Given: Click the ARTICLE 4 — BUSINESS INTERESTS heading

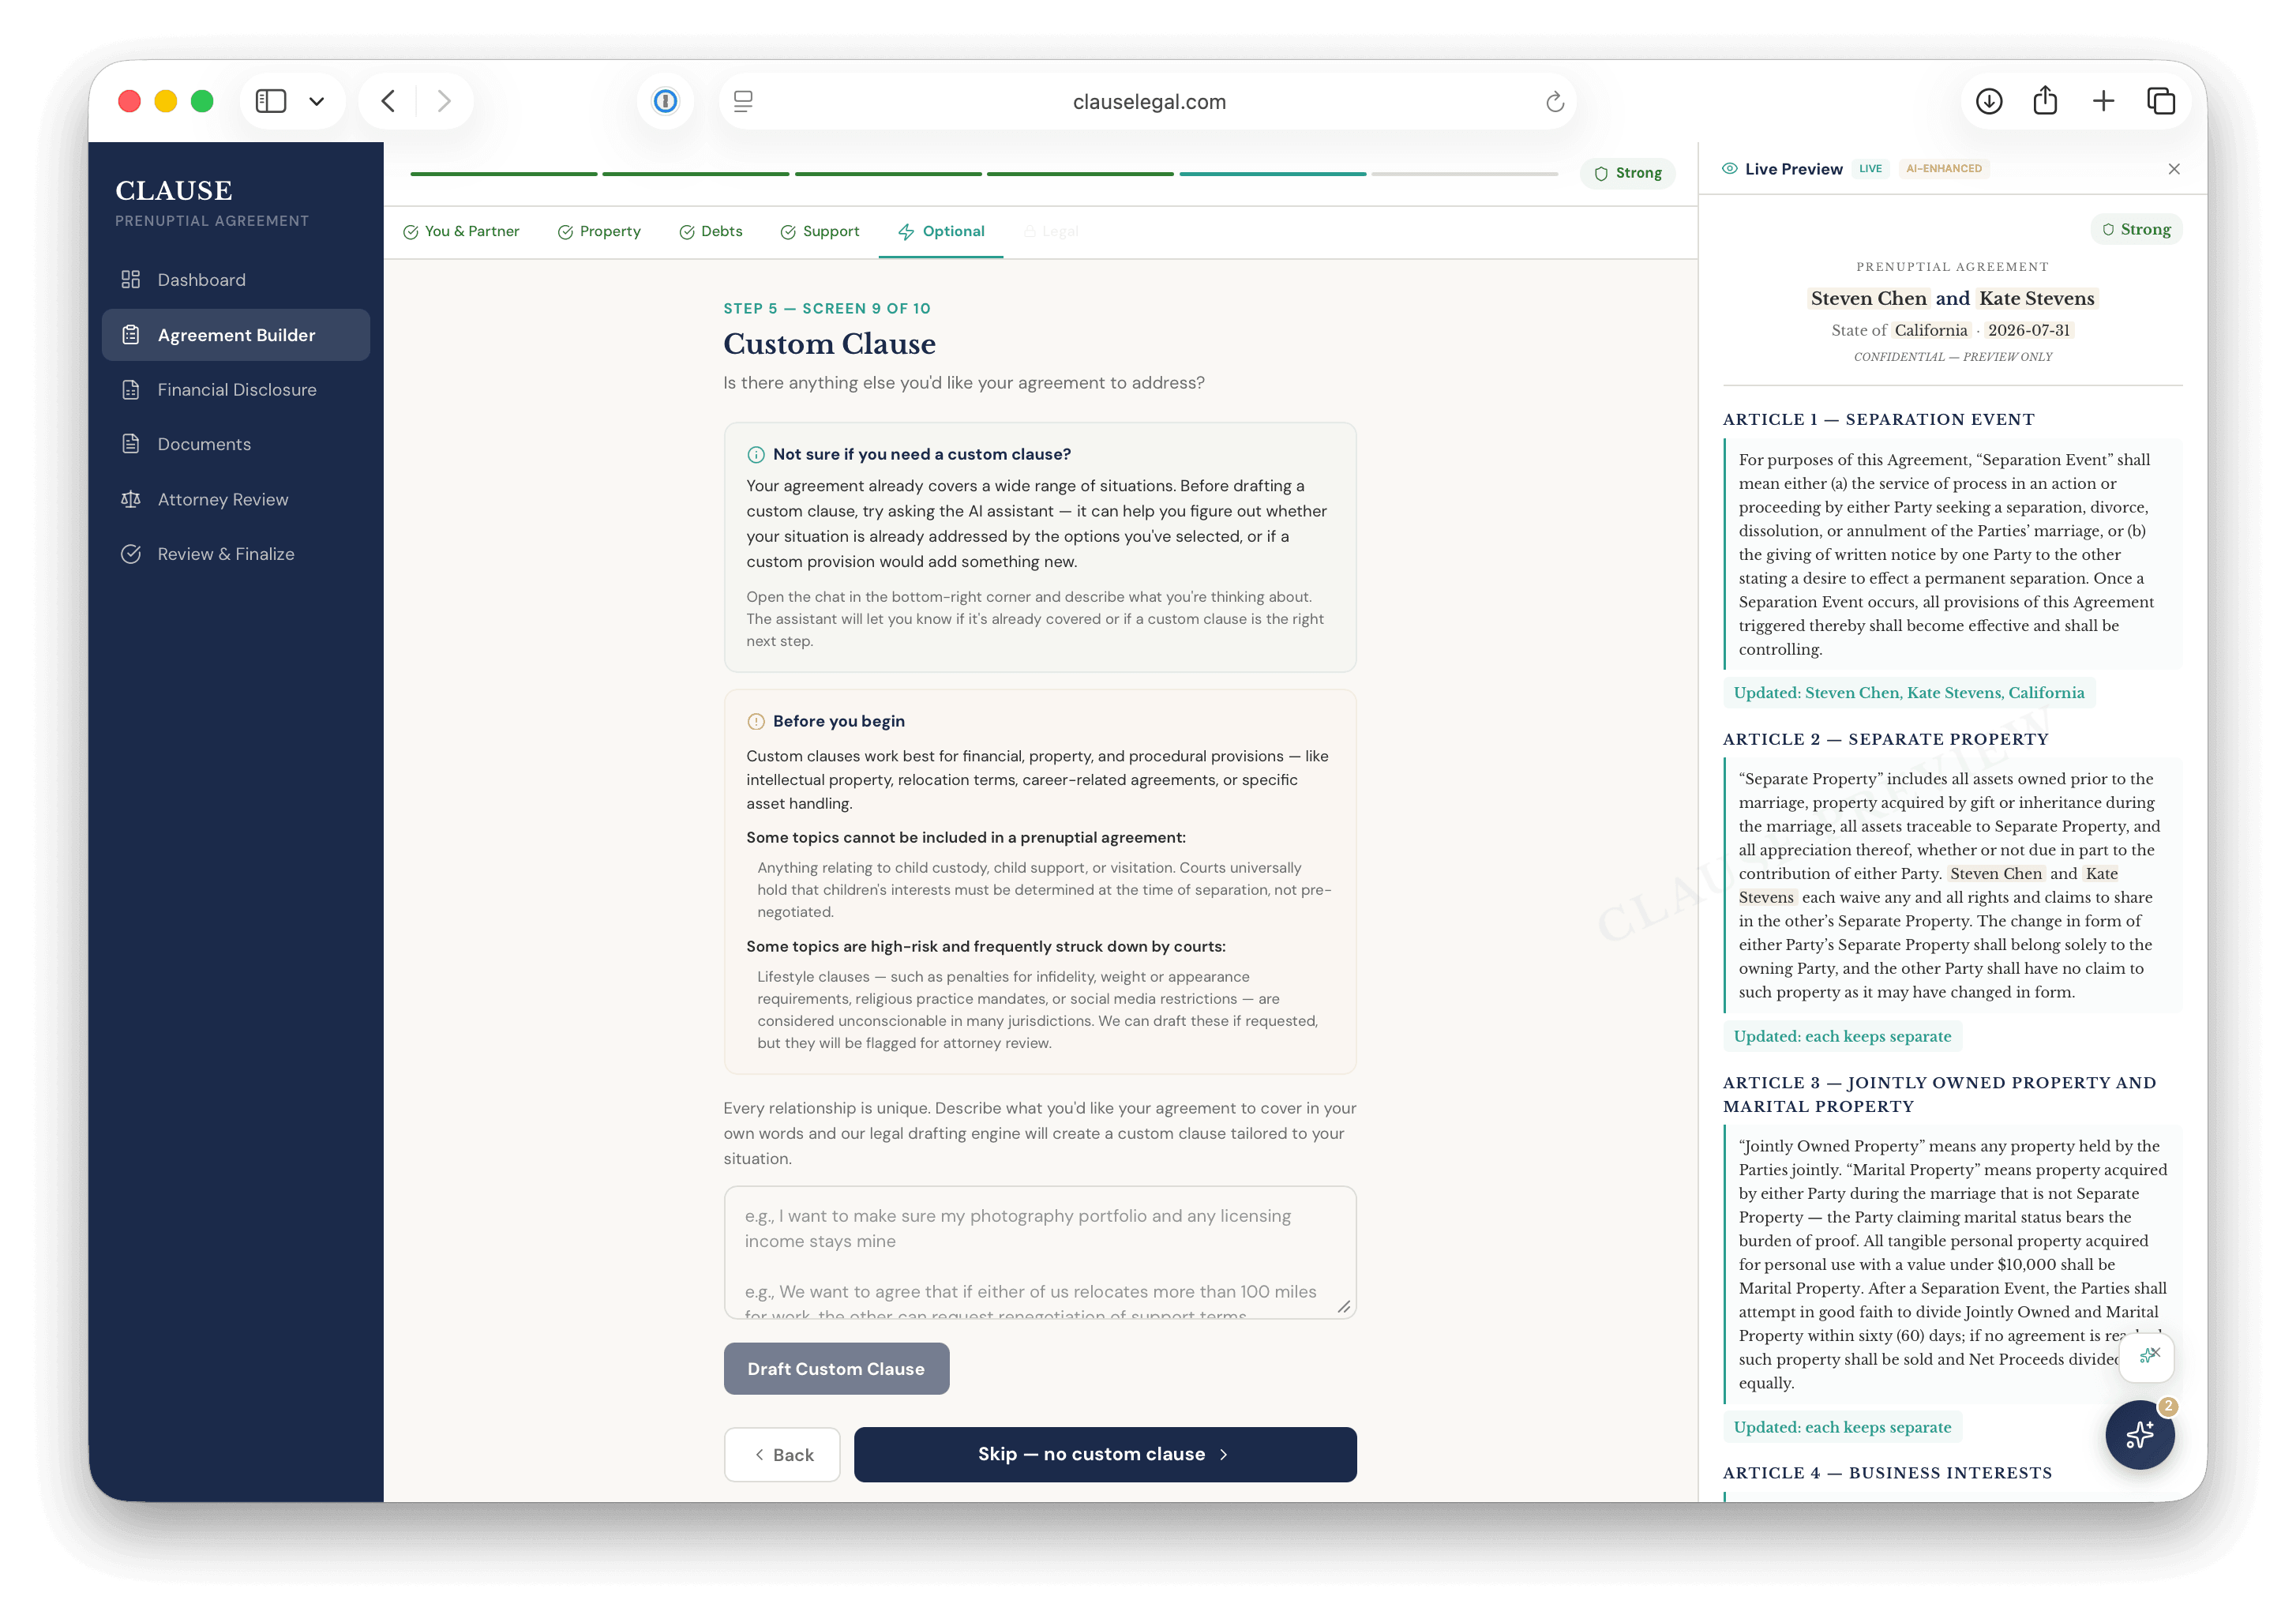Looking at the screenshot, I should pyautogui.click(x=1887, y=1473).
